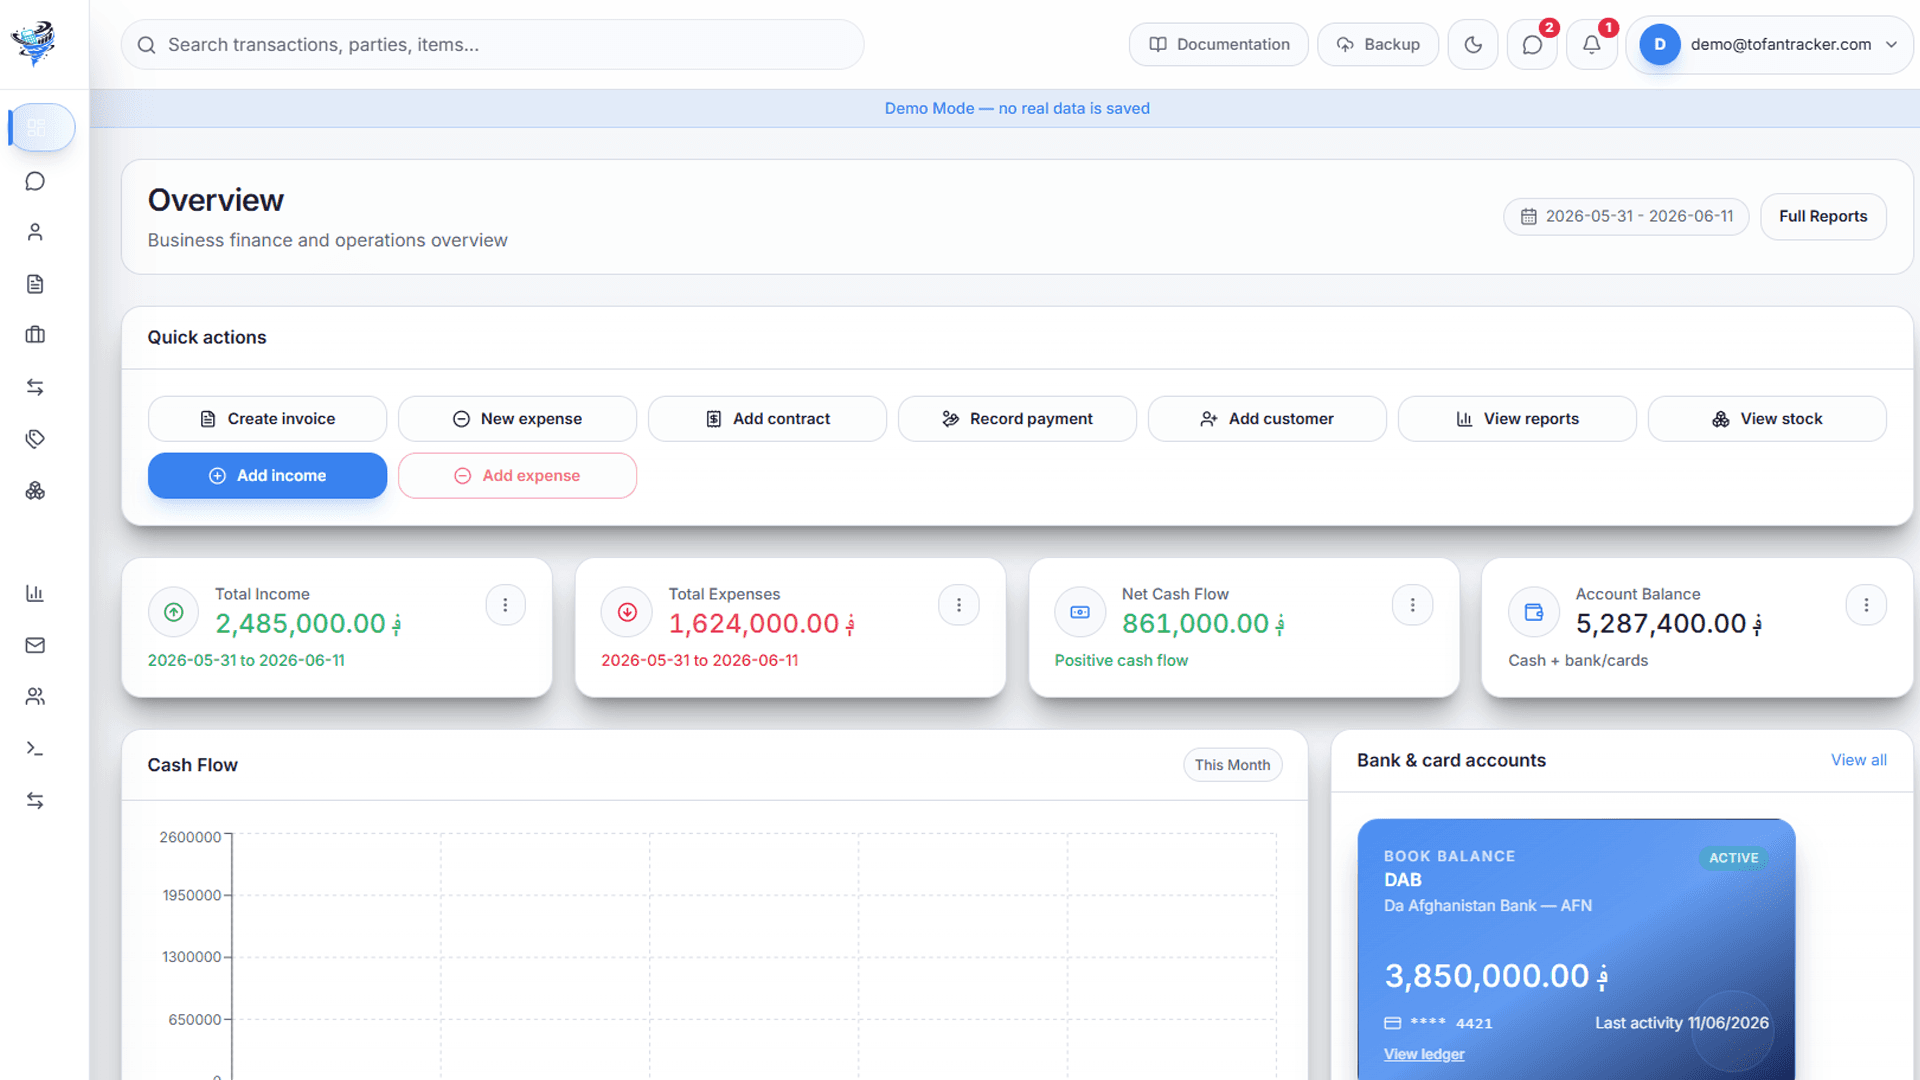This screenshot has width=1920, height=1080.
Task: Open the upper transfer arrows icon in sidebar
Action: coord(35,387)
